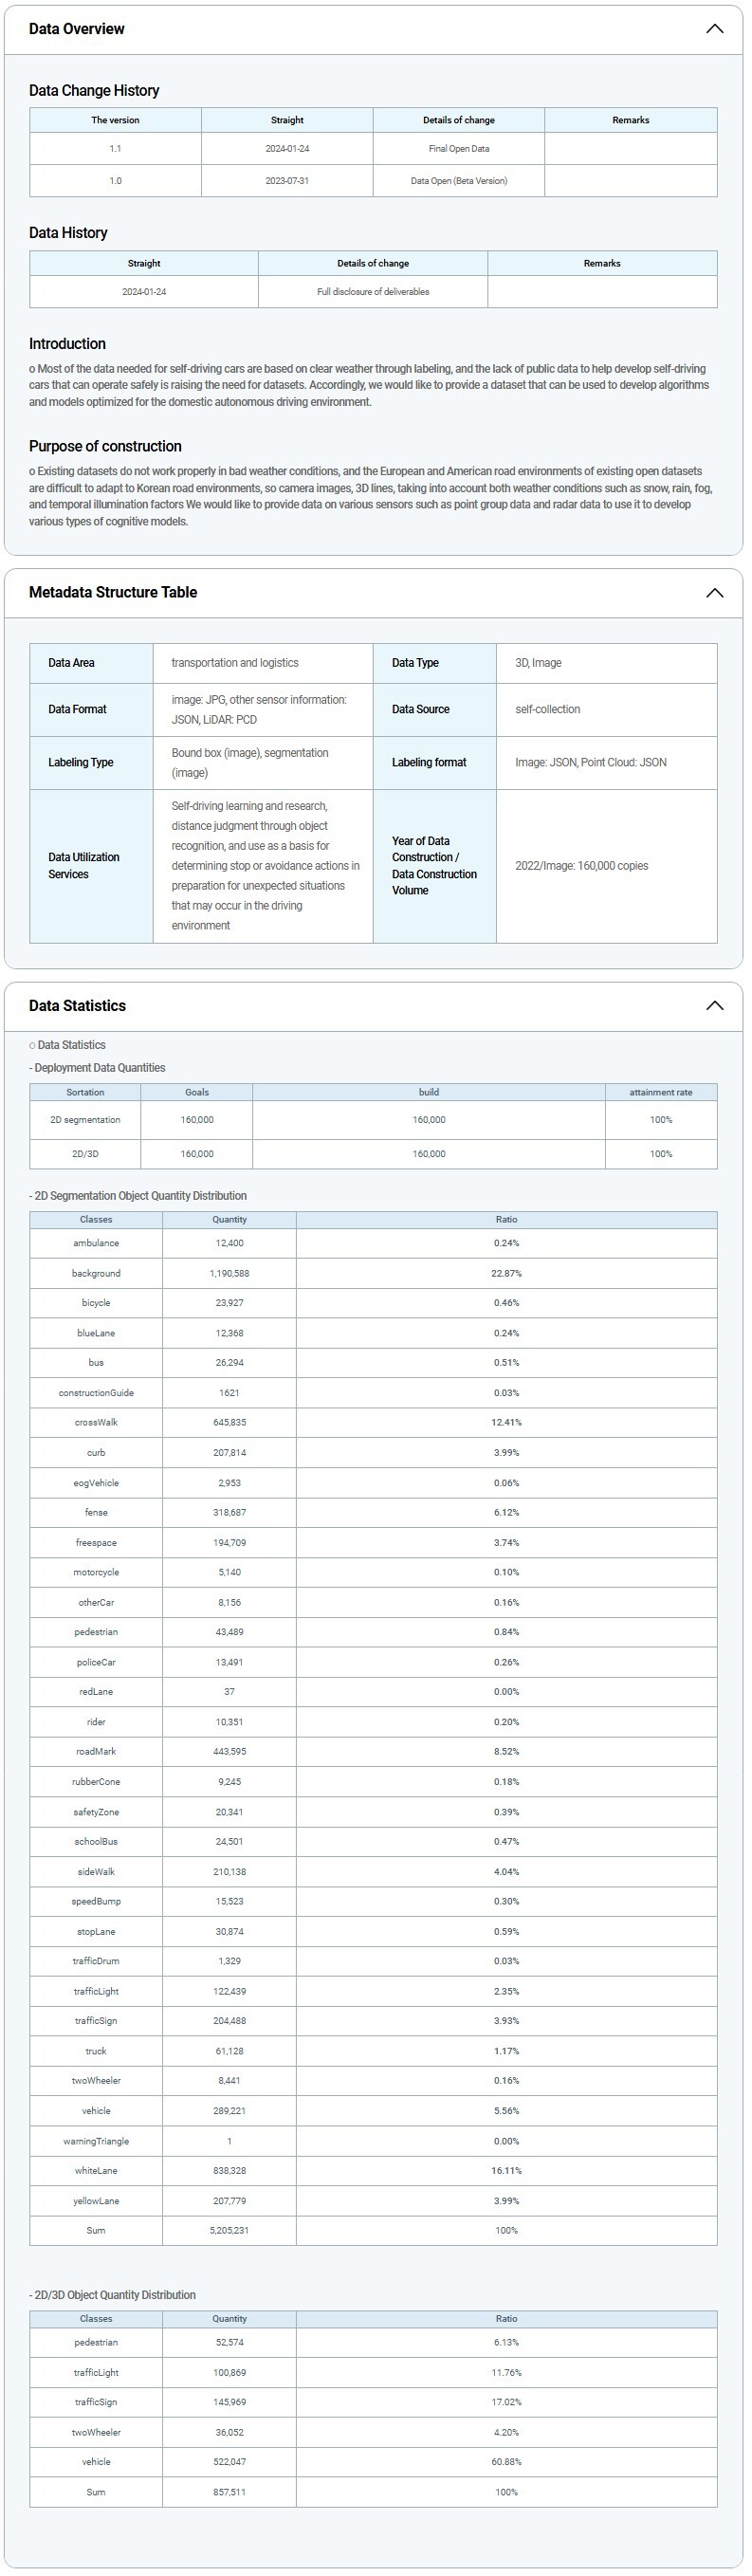
Task: Click the Data Change History heading
Action: tap(94, 91)
